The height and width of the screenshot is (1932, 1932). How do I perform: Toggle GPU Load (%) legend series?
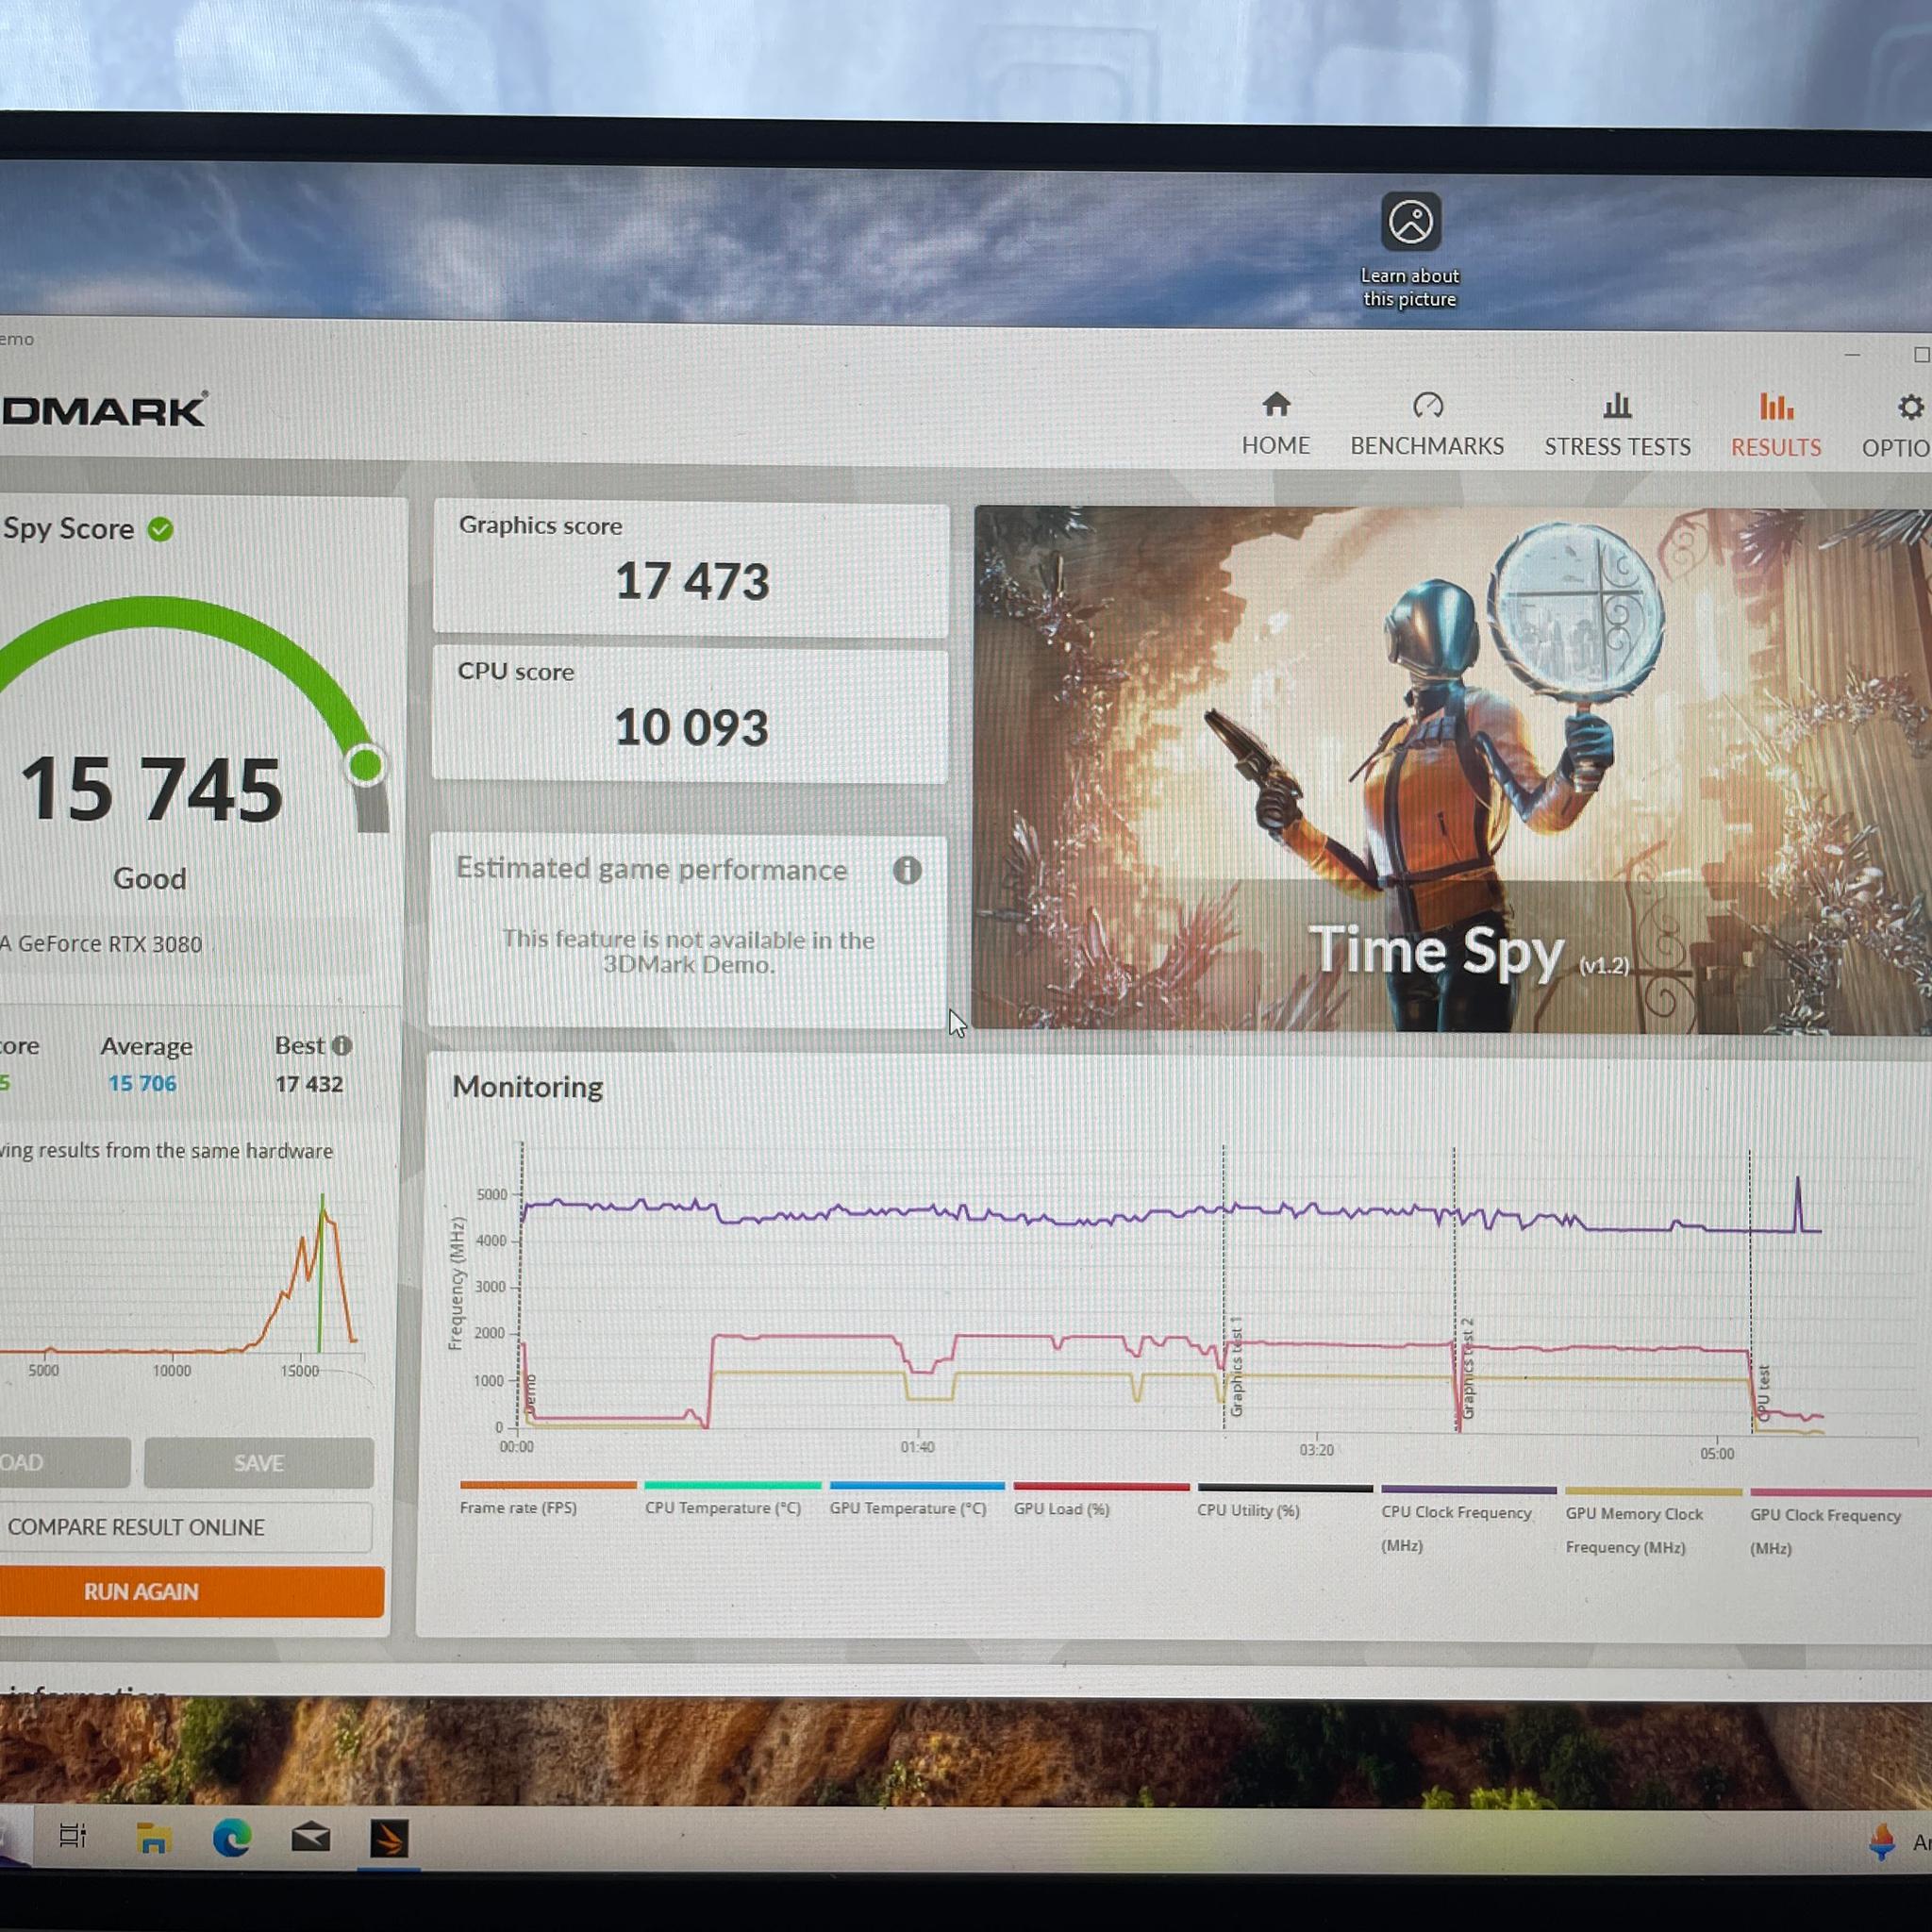[1100, 1500]
